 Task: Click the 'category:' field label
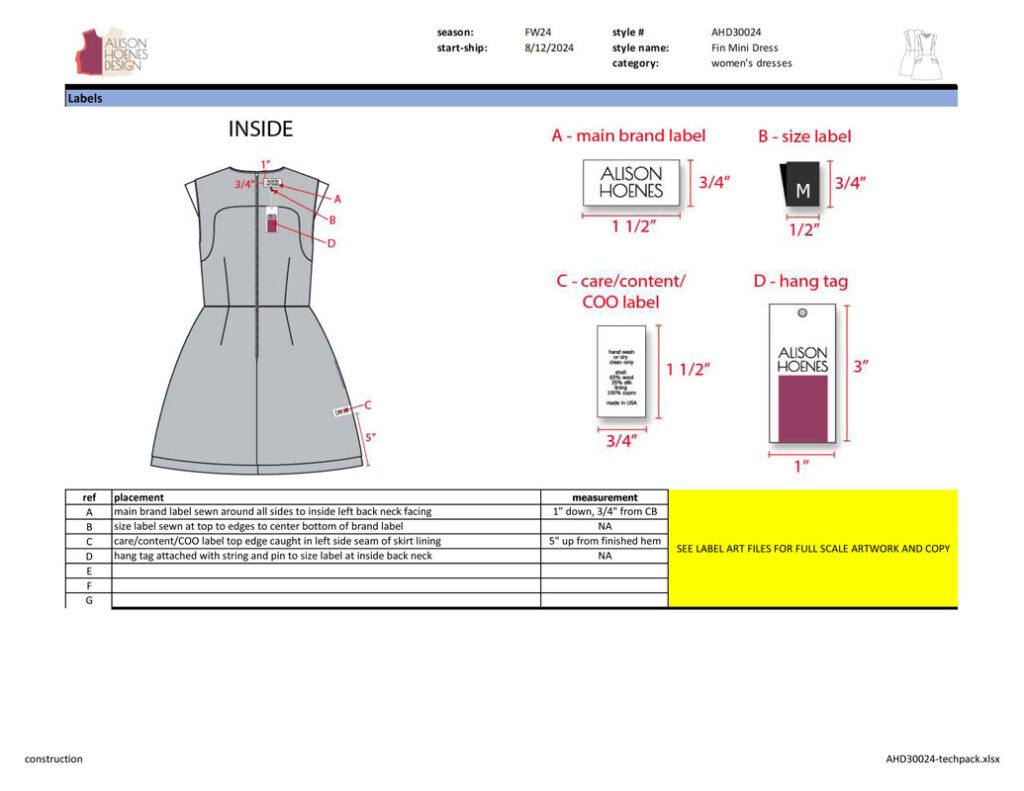[635, 63]
